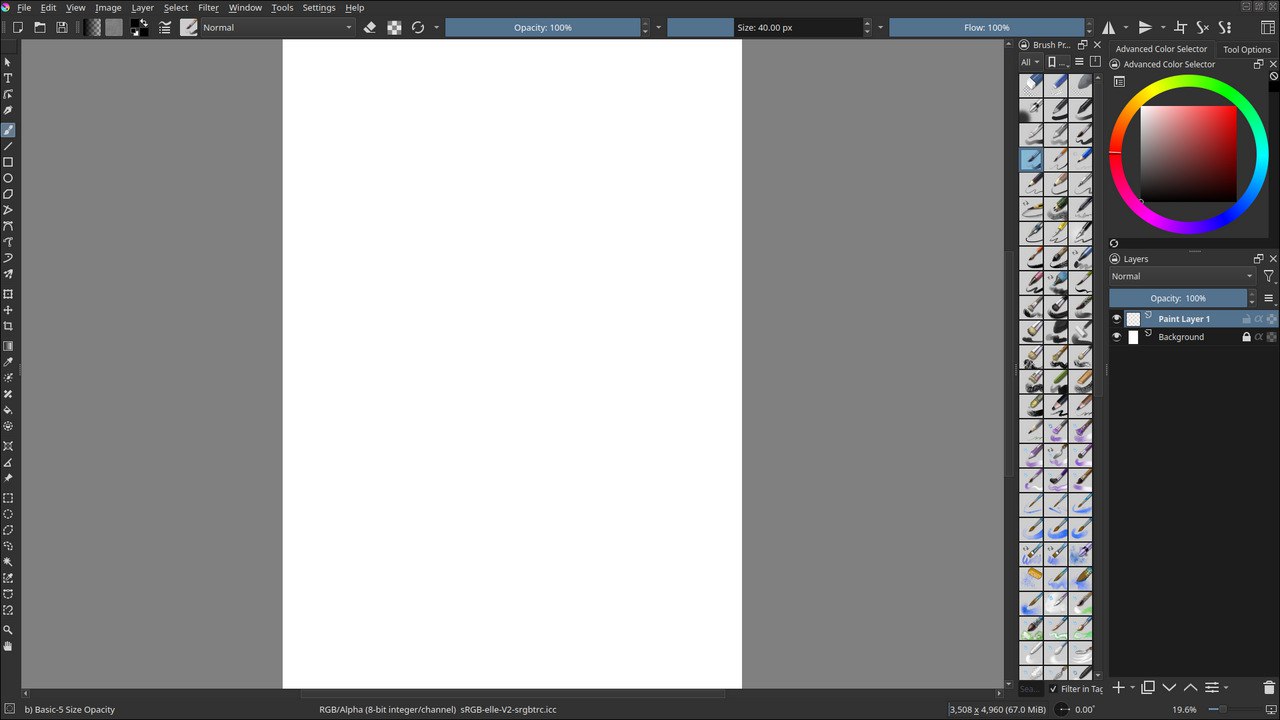
Task: Open the brush preset chooser in the toolbar
Action: coord(189,28)
